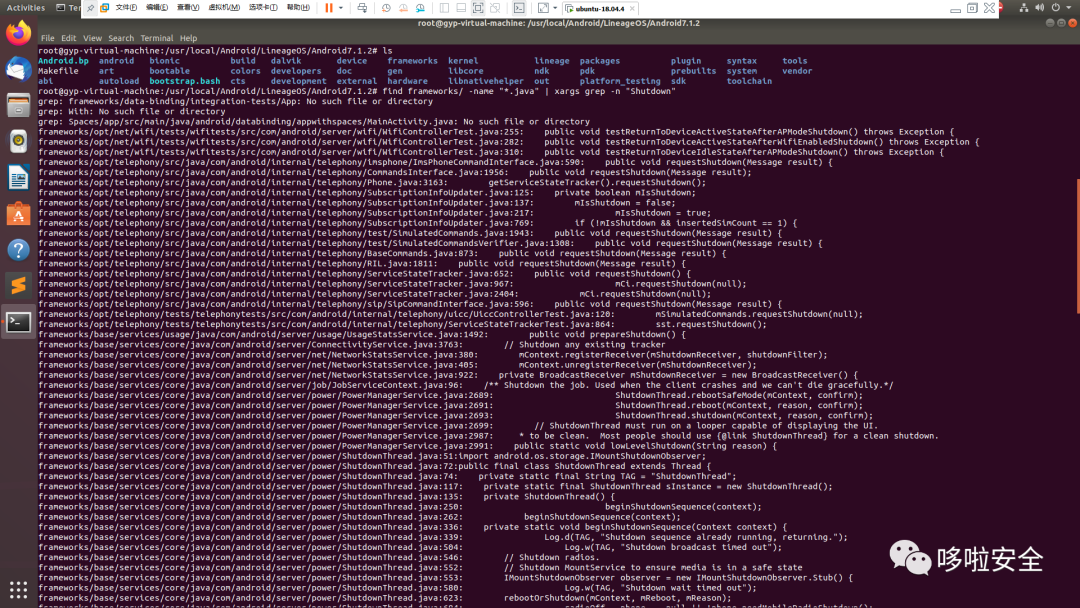Click the ShutdownThread.java:72 result line
The width and height of the screenshot is (1080, 608).
(x=374, y=466)
